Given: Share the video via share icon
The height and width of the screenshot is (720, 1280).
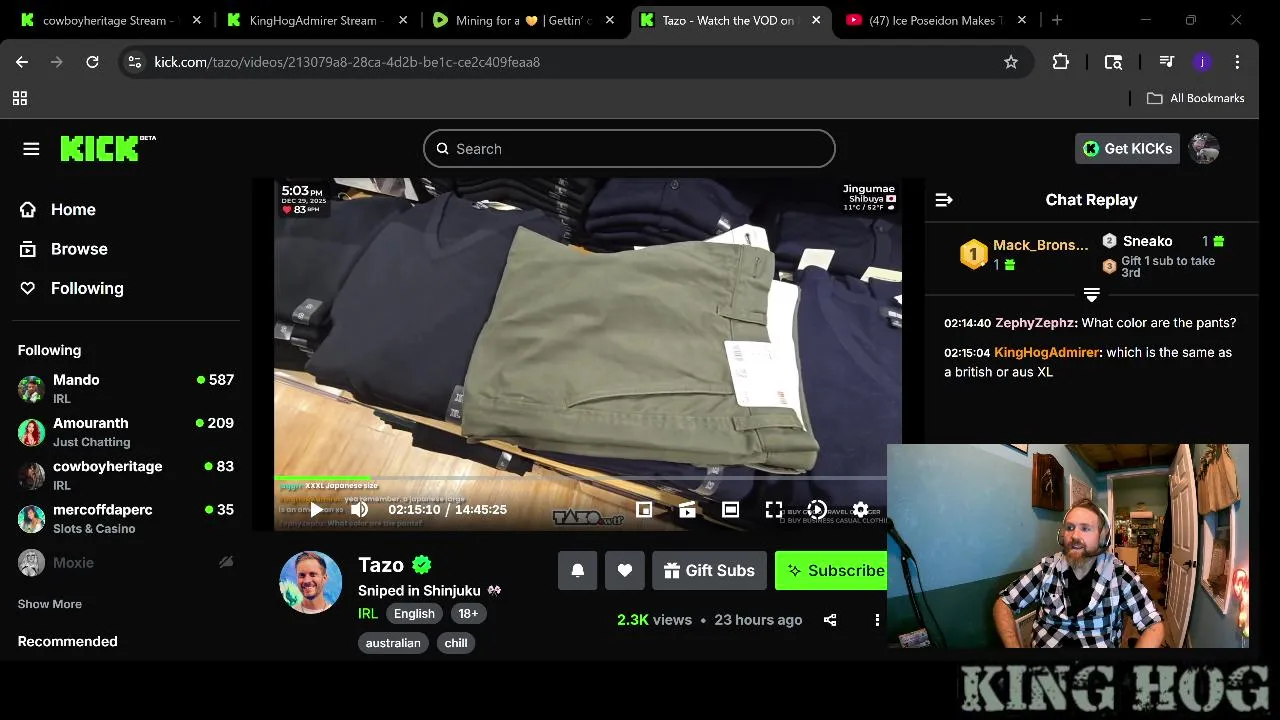Looking at the screenshot, I should pos(830,620).
